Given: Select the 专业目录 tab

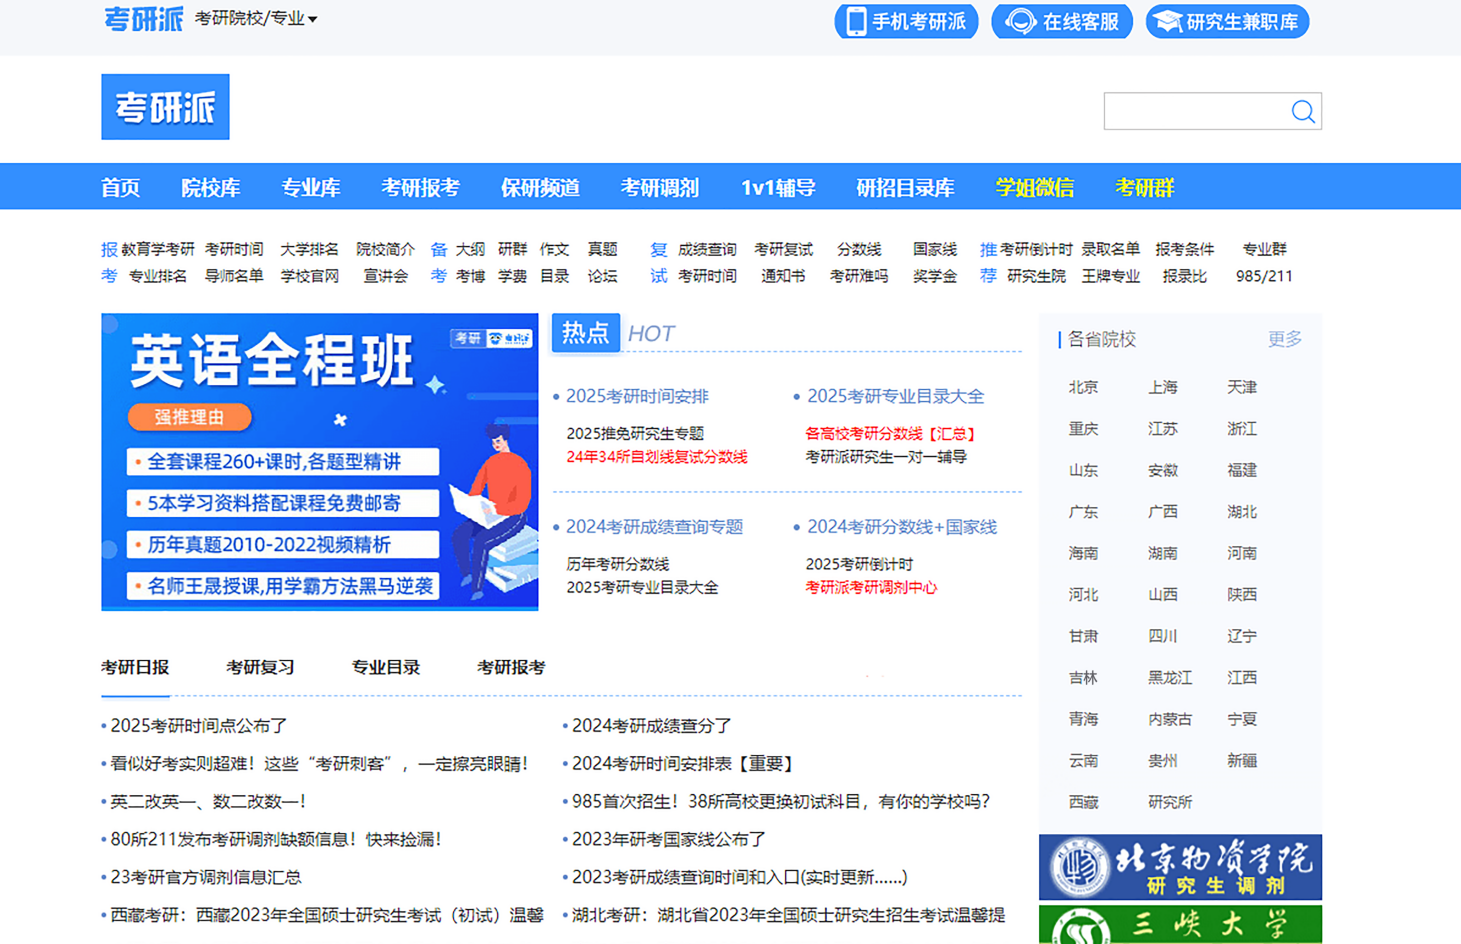Looking at the screenshot, I should 386,667.
